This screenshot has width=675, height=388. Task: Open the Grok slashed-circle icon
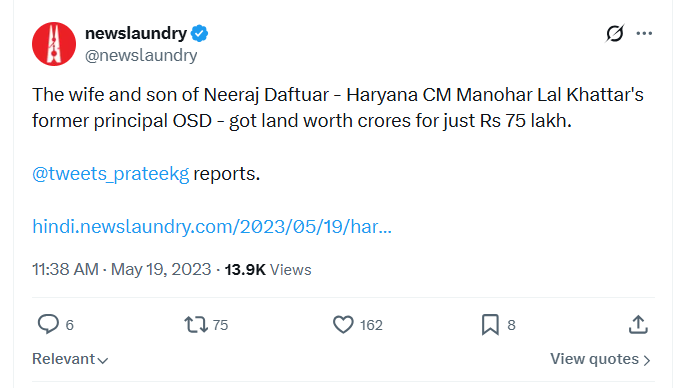[x=615, y=33]
